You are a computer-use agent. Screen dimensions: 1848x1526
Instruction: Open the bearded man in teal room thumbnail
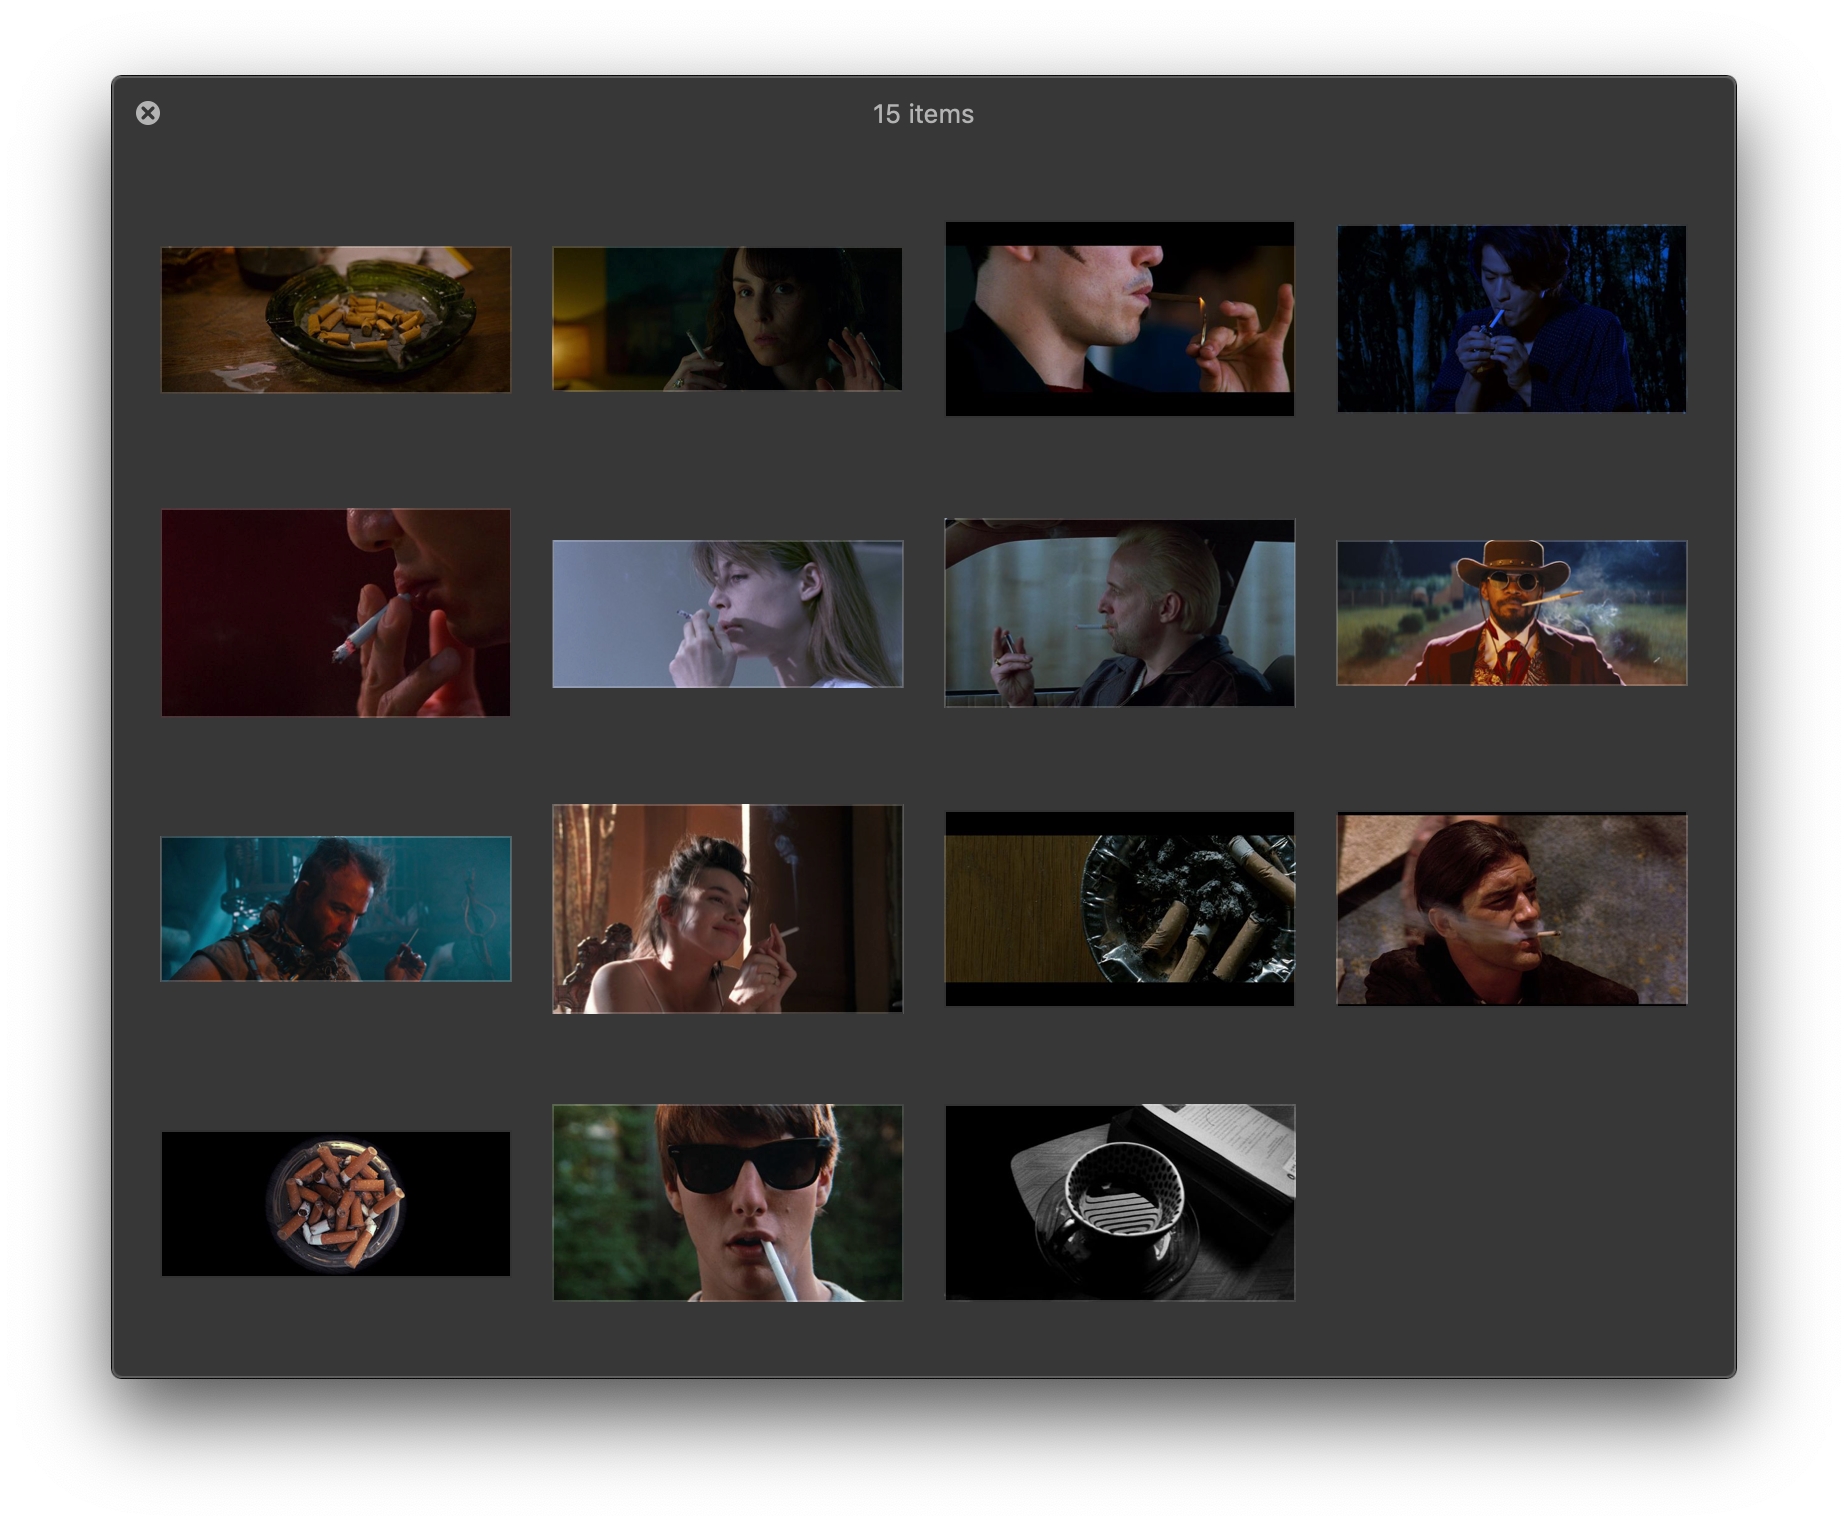click(x=336, y=909)
